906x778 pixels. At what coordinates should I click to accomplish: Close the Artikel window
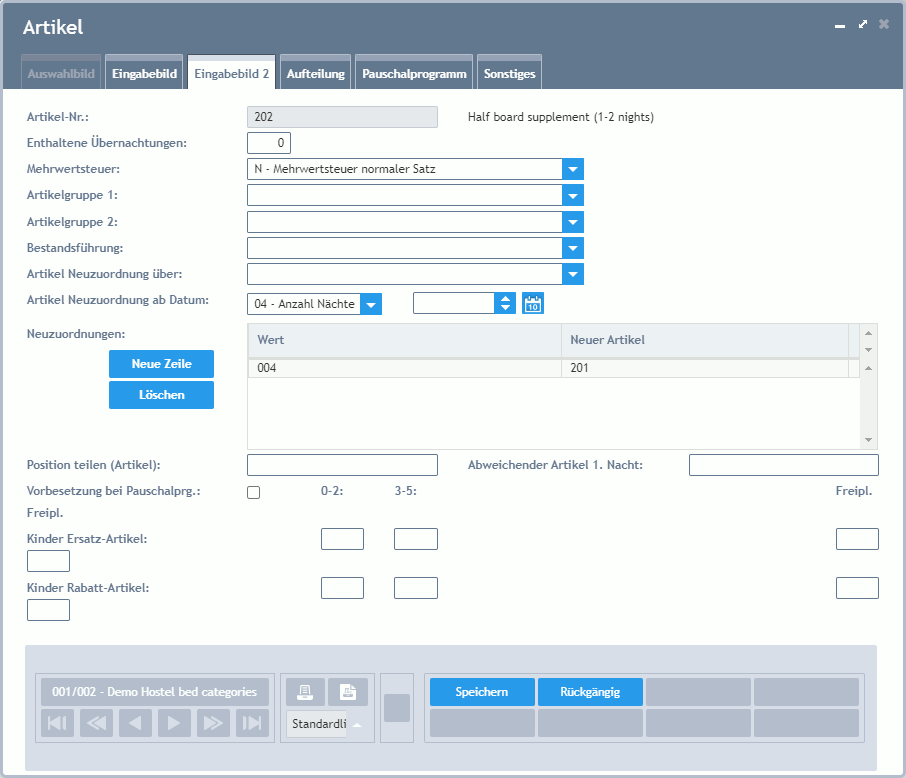(x=884, y=24)
